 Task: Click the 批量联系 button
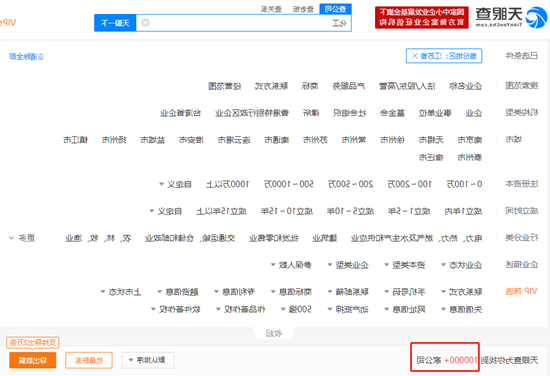coord(89,360)
